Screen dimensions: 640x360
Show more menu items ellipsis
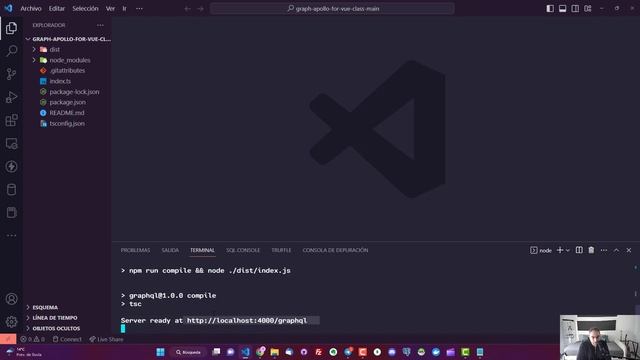click(x=139, y=9)
